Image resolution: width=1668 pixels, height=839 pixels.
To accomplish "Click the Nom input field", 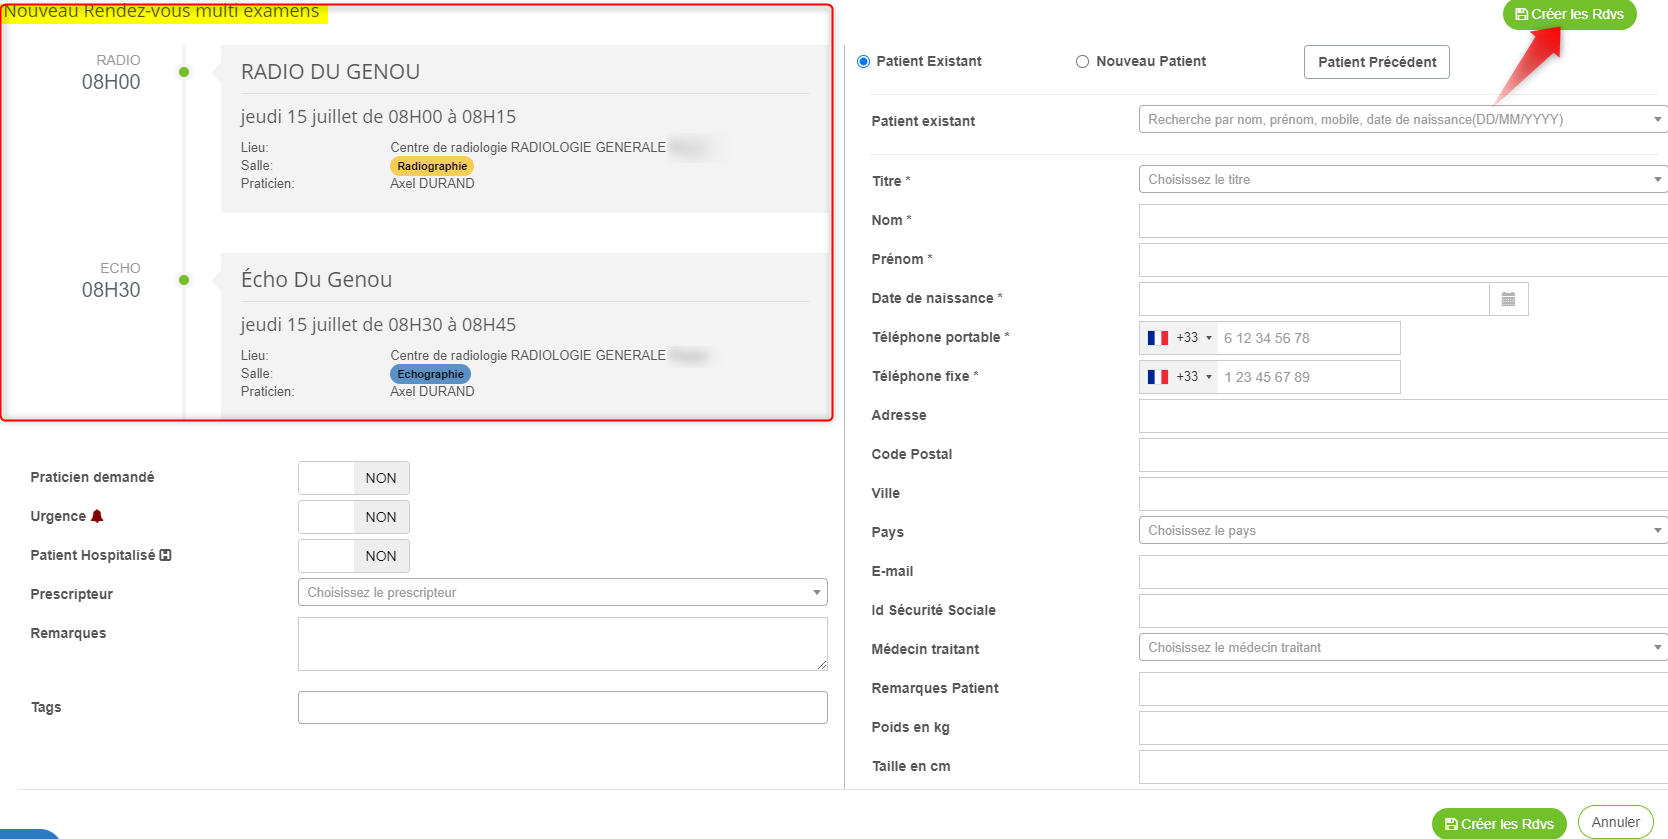I will [x=1403, y=221].
